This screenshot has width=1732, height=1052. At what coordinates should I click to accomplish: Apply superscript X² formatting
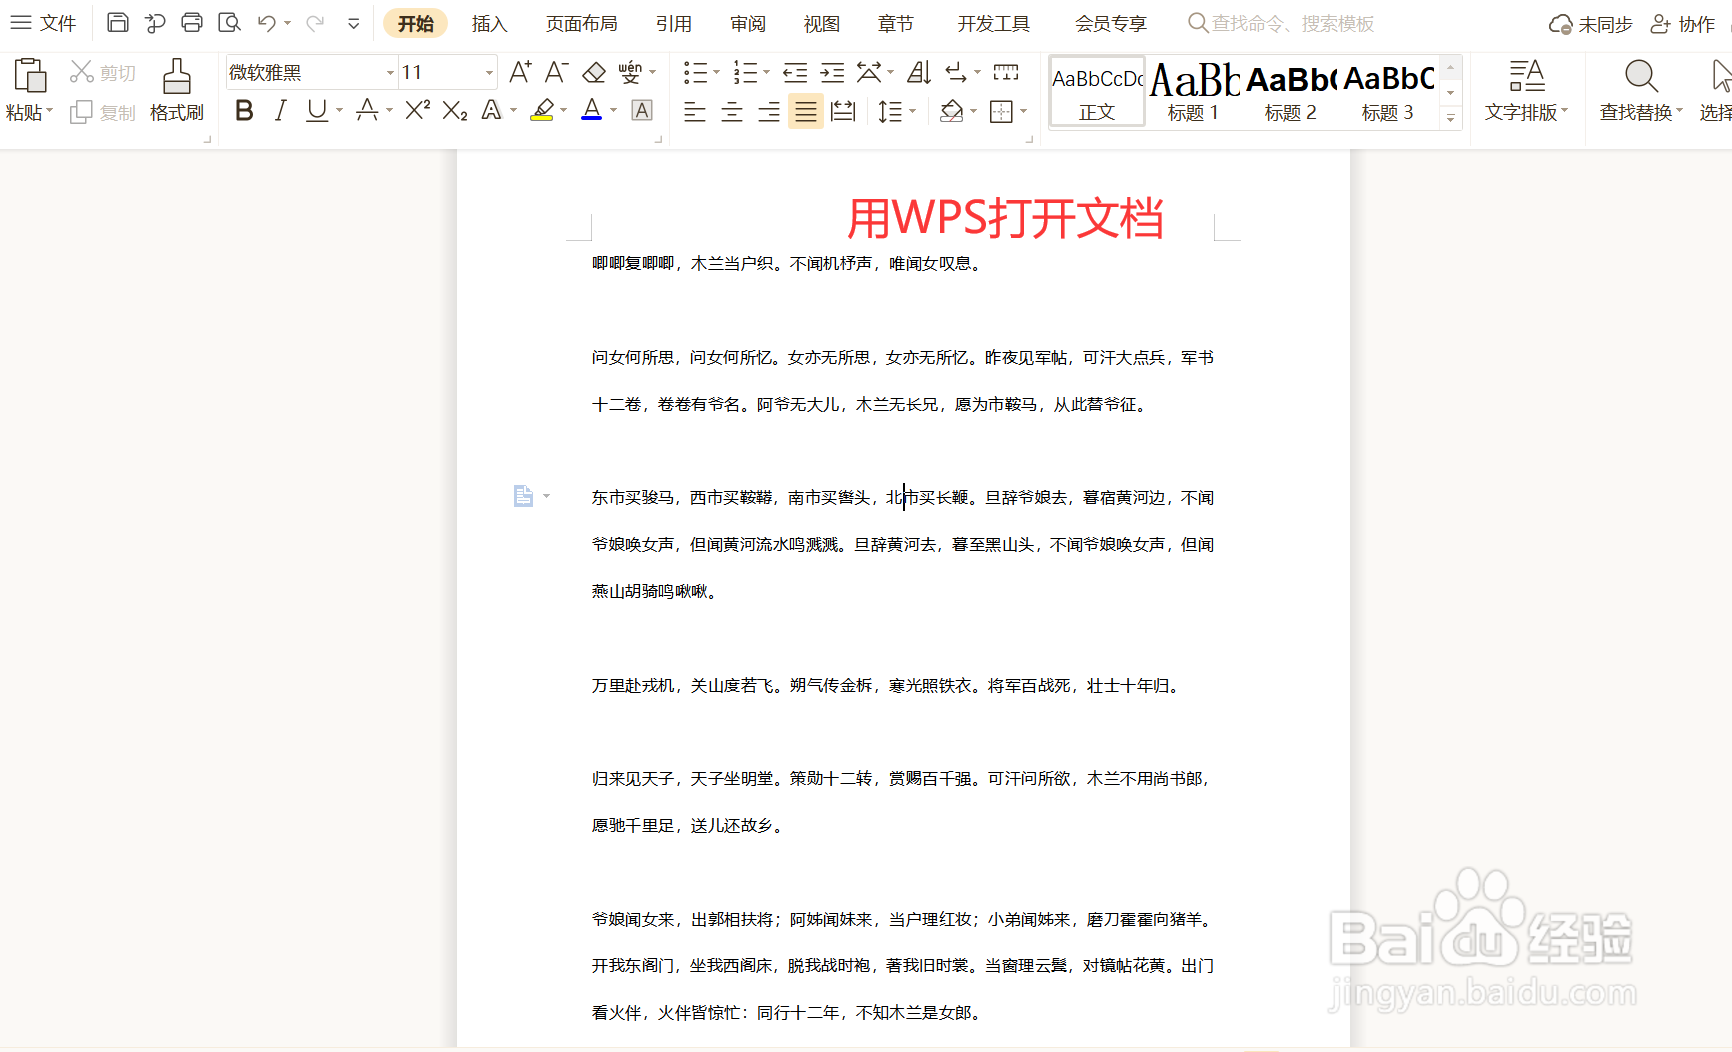click(417, 110)
